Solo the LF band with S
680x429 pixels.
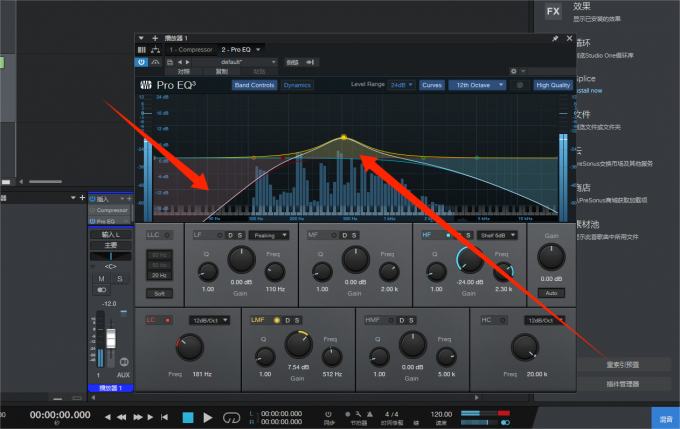coord(239,235)
